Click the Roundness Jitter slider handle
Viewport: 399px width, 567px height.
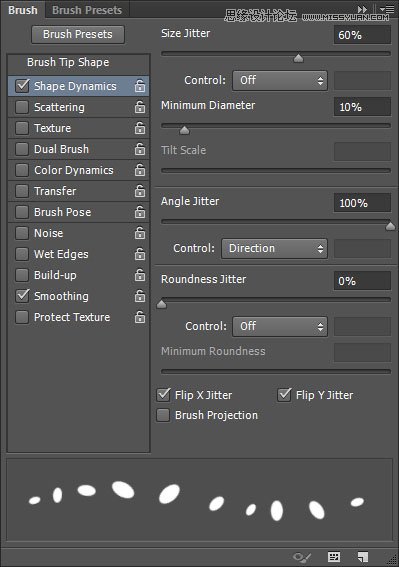[x=162, y=304]
